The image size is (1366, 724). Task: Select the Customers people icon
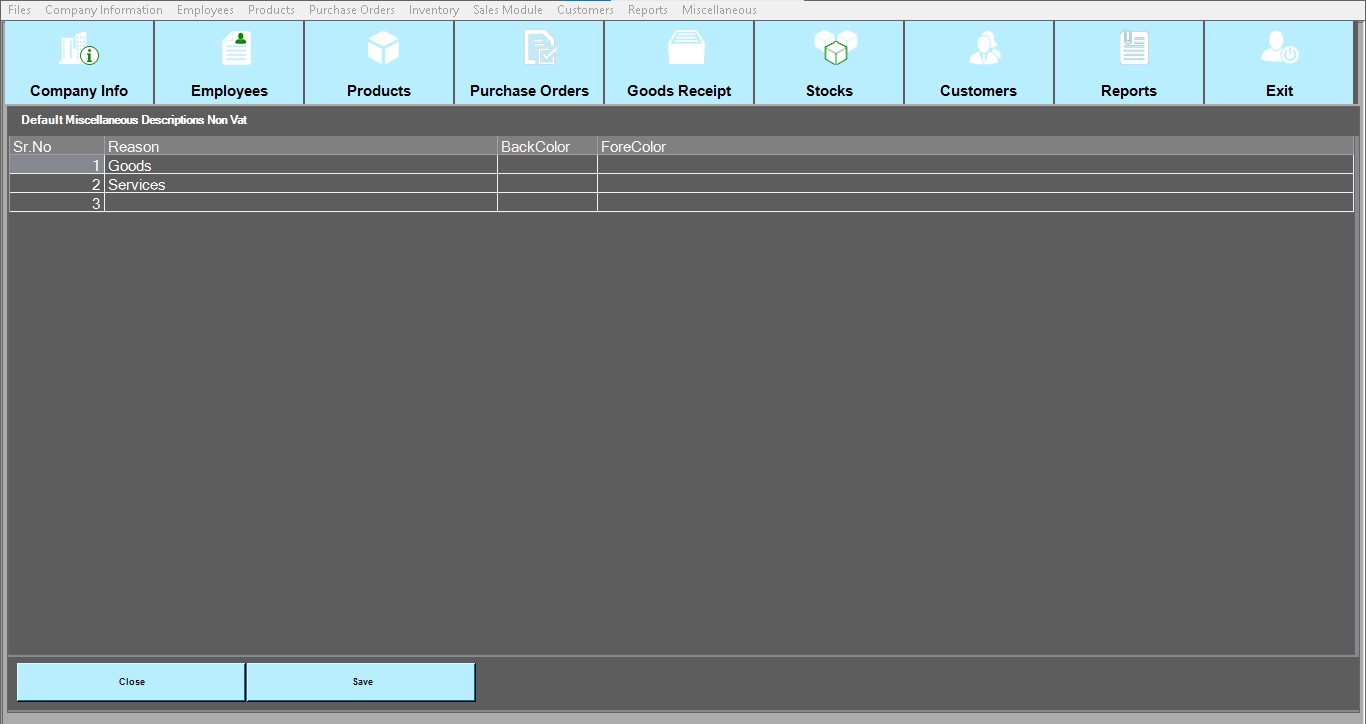[x=984, y=48]
